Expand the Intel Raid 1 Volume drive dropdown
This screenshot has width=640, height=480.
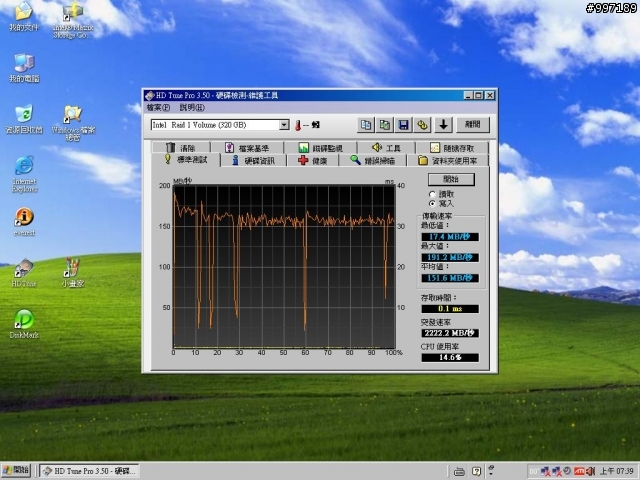284,125
